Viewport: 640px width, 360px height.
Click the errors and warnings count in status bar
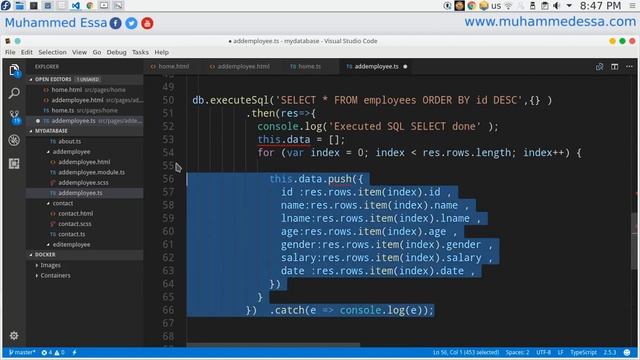click(53, 352)
